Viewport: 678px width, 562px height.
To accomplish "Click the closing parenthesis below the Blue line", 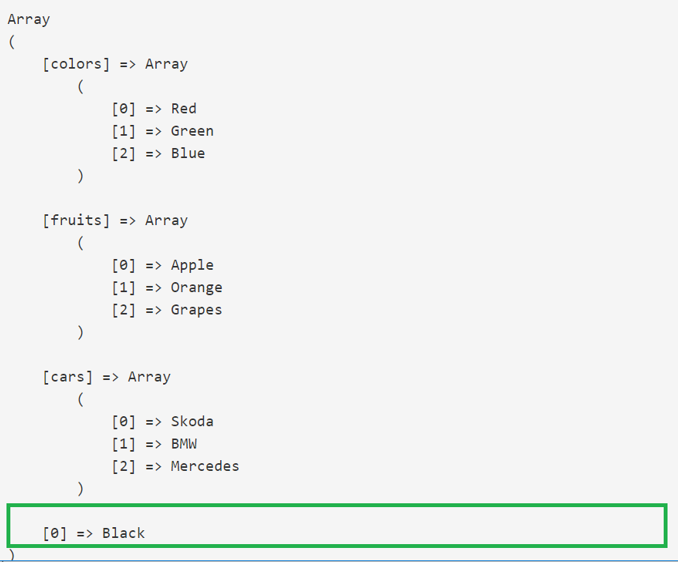I will point(80,176).
